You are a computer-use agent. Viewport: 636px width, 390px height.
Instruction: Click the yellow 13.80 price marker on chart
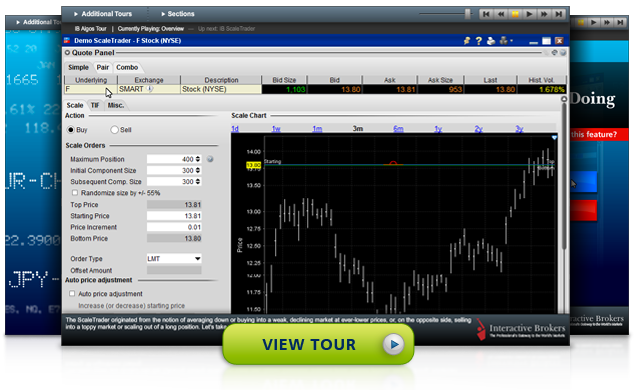pyautogui.click(x=254, y=165)
